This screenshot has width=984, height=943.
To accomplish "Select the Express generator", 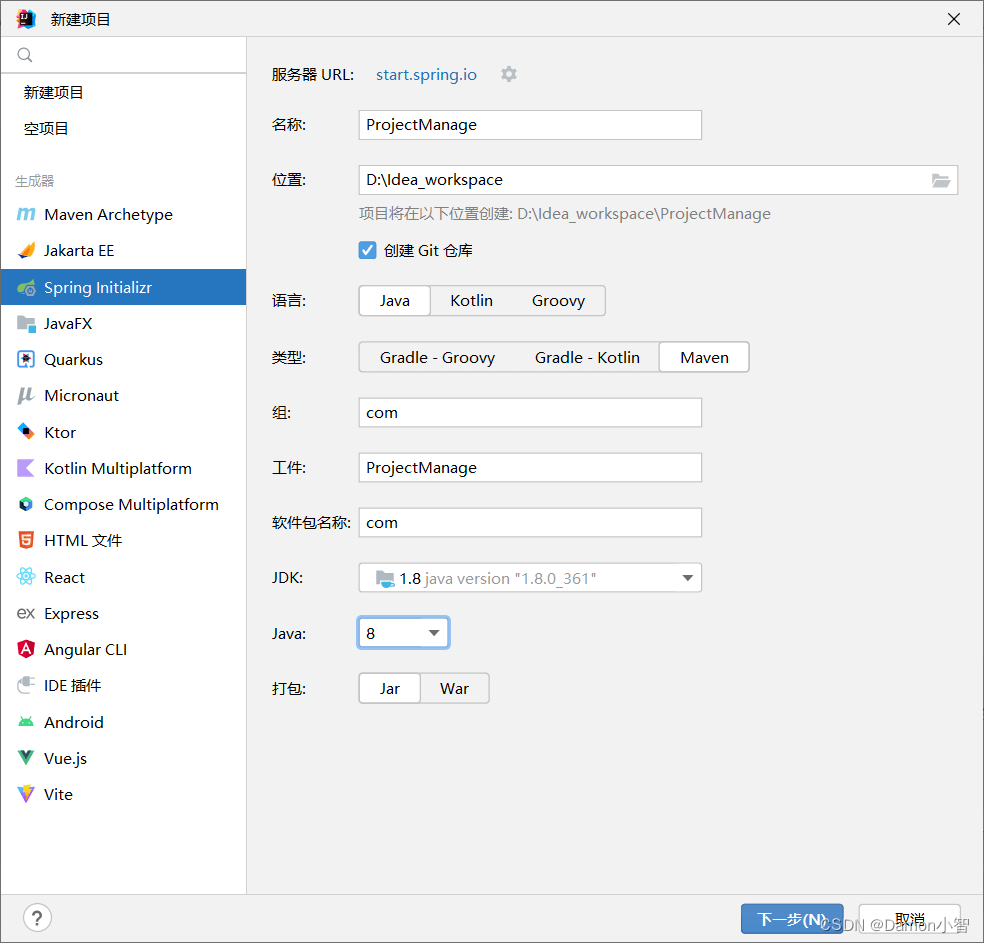I will [x=71, y=613].
